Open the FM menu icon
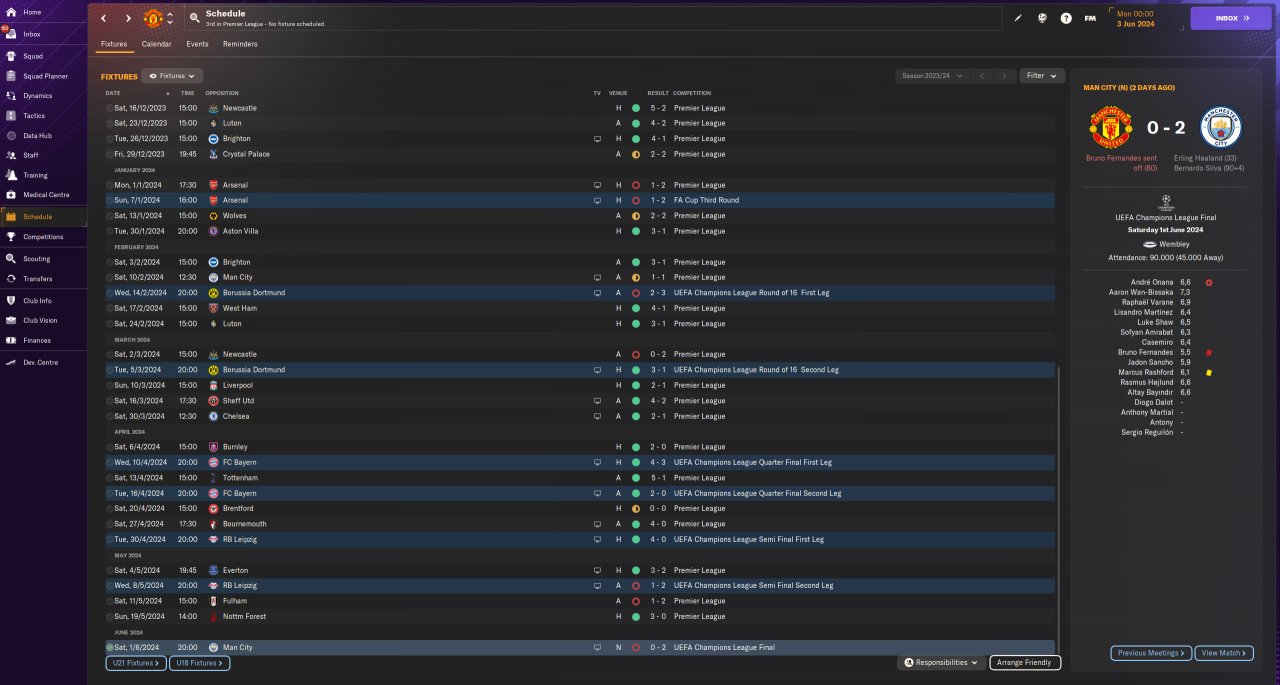Screen dimensions: 1280x685 [x=1090, y=18]
